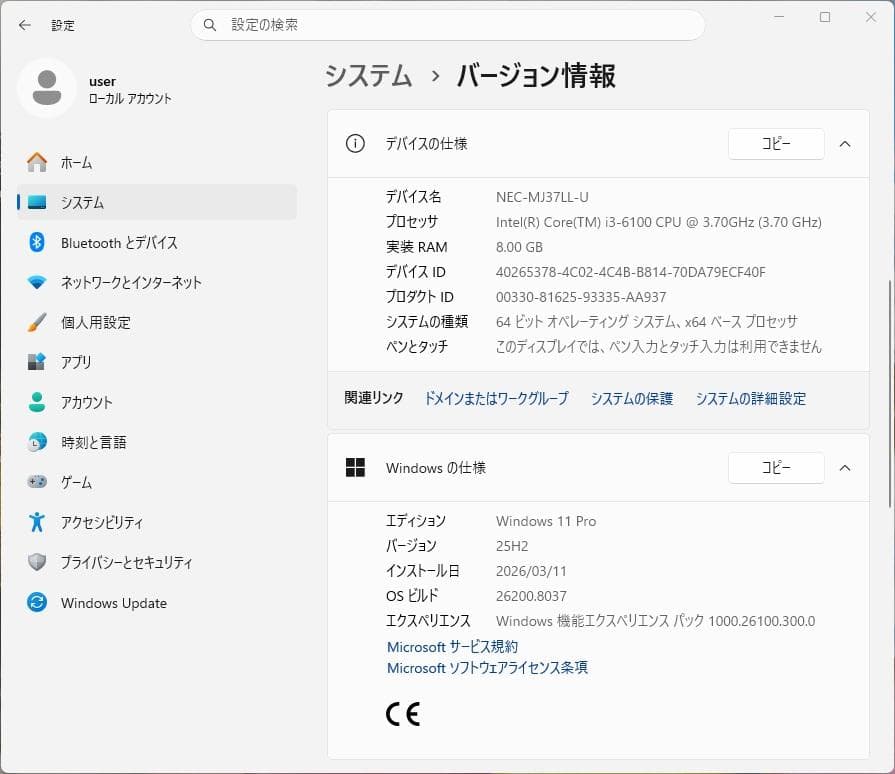Click the privacy shield icon
This screenshot has width=895, height=774.
coord(37,562)
